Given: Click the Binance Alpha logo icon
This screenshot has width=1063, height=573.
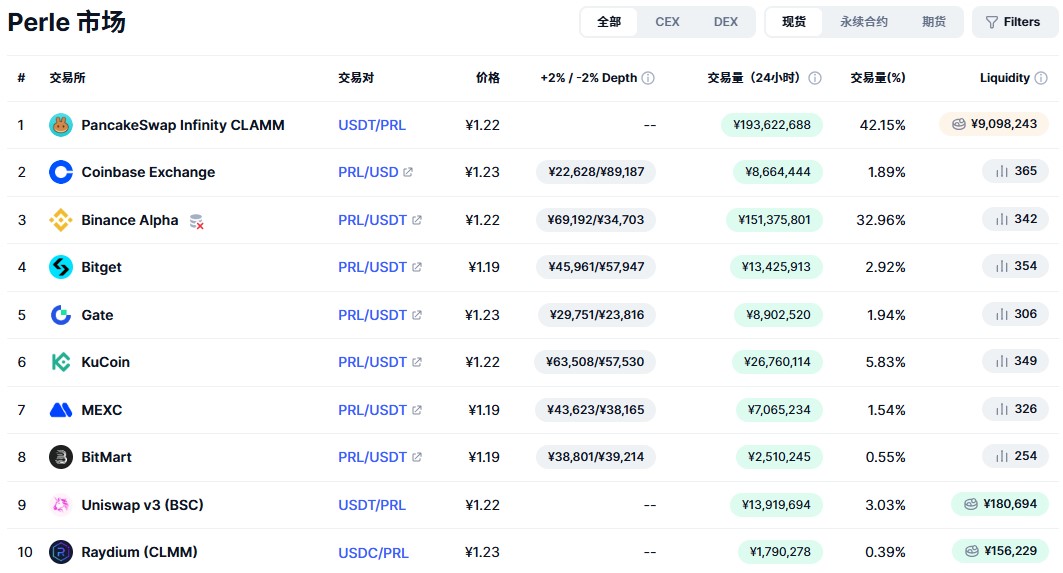Looking at the screenshot, I should [61, 220].
